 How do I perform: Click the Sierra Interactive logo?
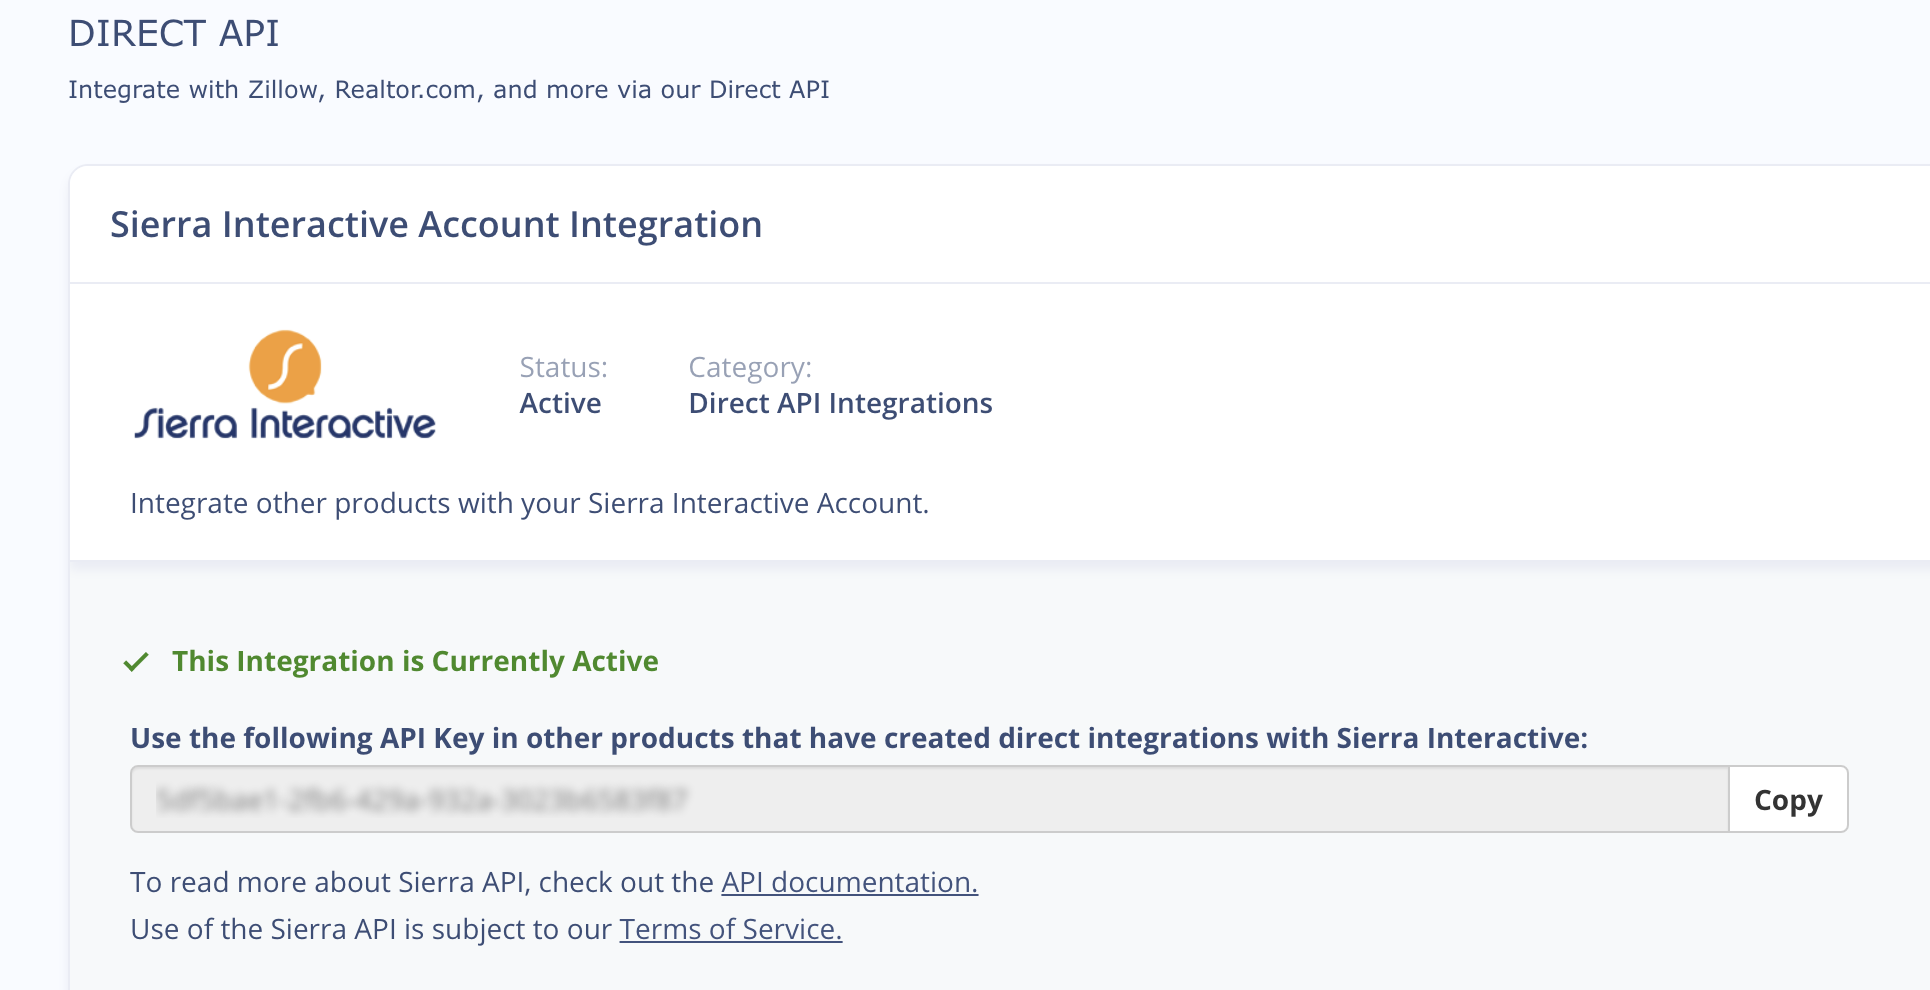click(285, 385)
